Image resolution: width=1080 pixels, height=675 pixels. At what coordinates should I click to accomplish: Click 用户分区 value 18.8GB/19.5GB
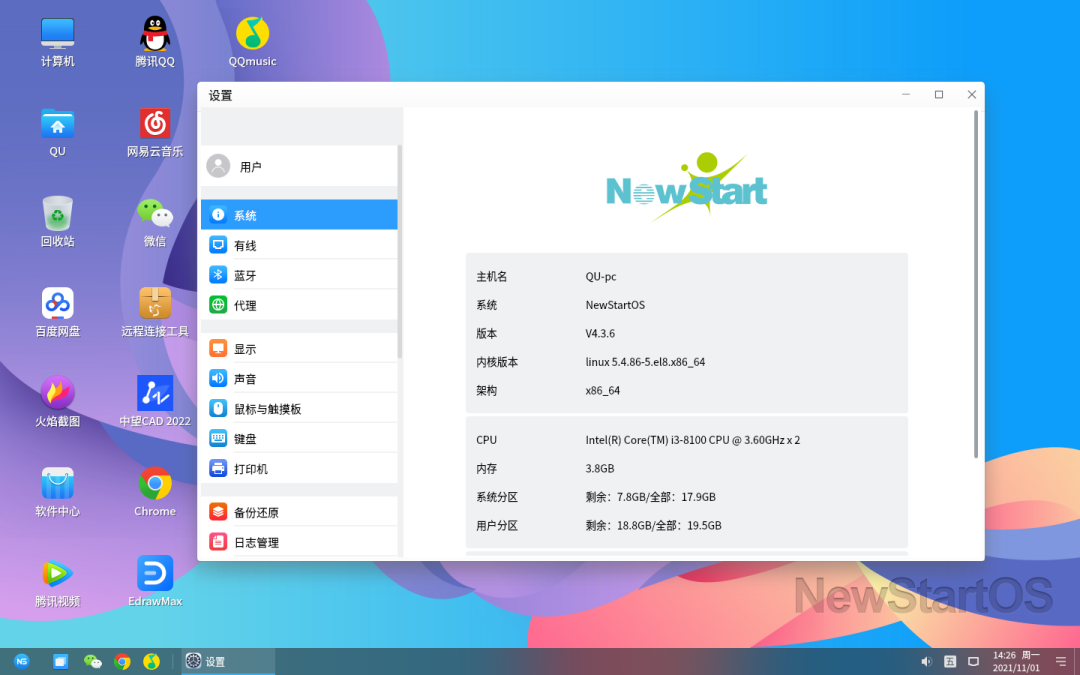[x=654, y=526]
